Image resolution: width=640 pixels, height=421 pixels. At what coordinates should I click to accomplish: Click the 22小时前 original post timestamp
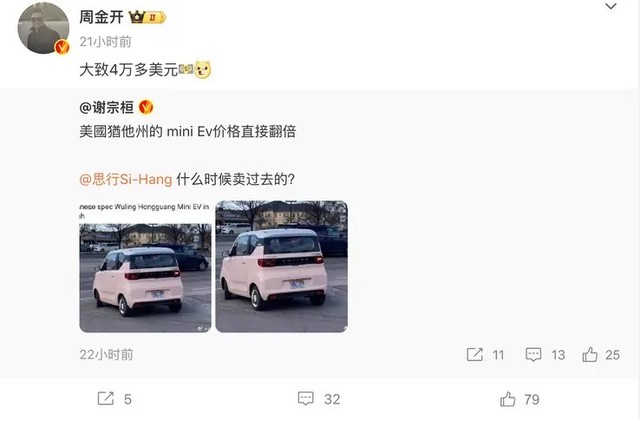click(106, 354)
